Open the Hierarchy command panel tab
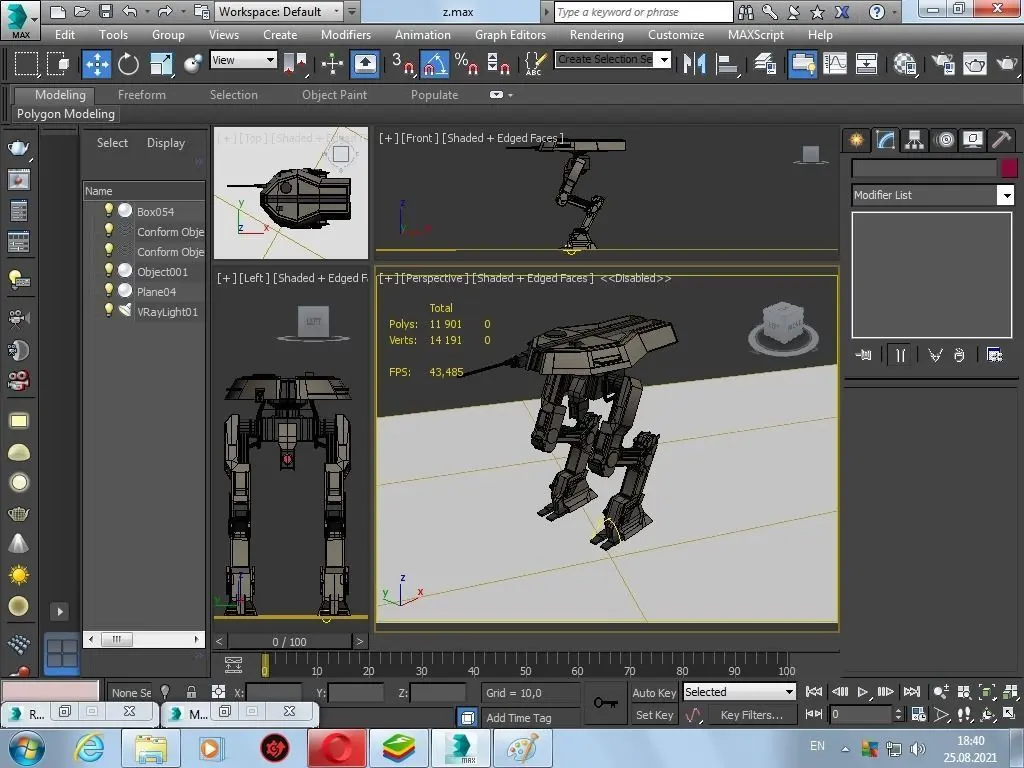 click(x=914, y=140)
